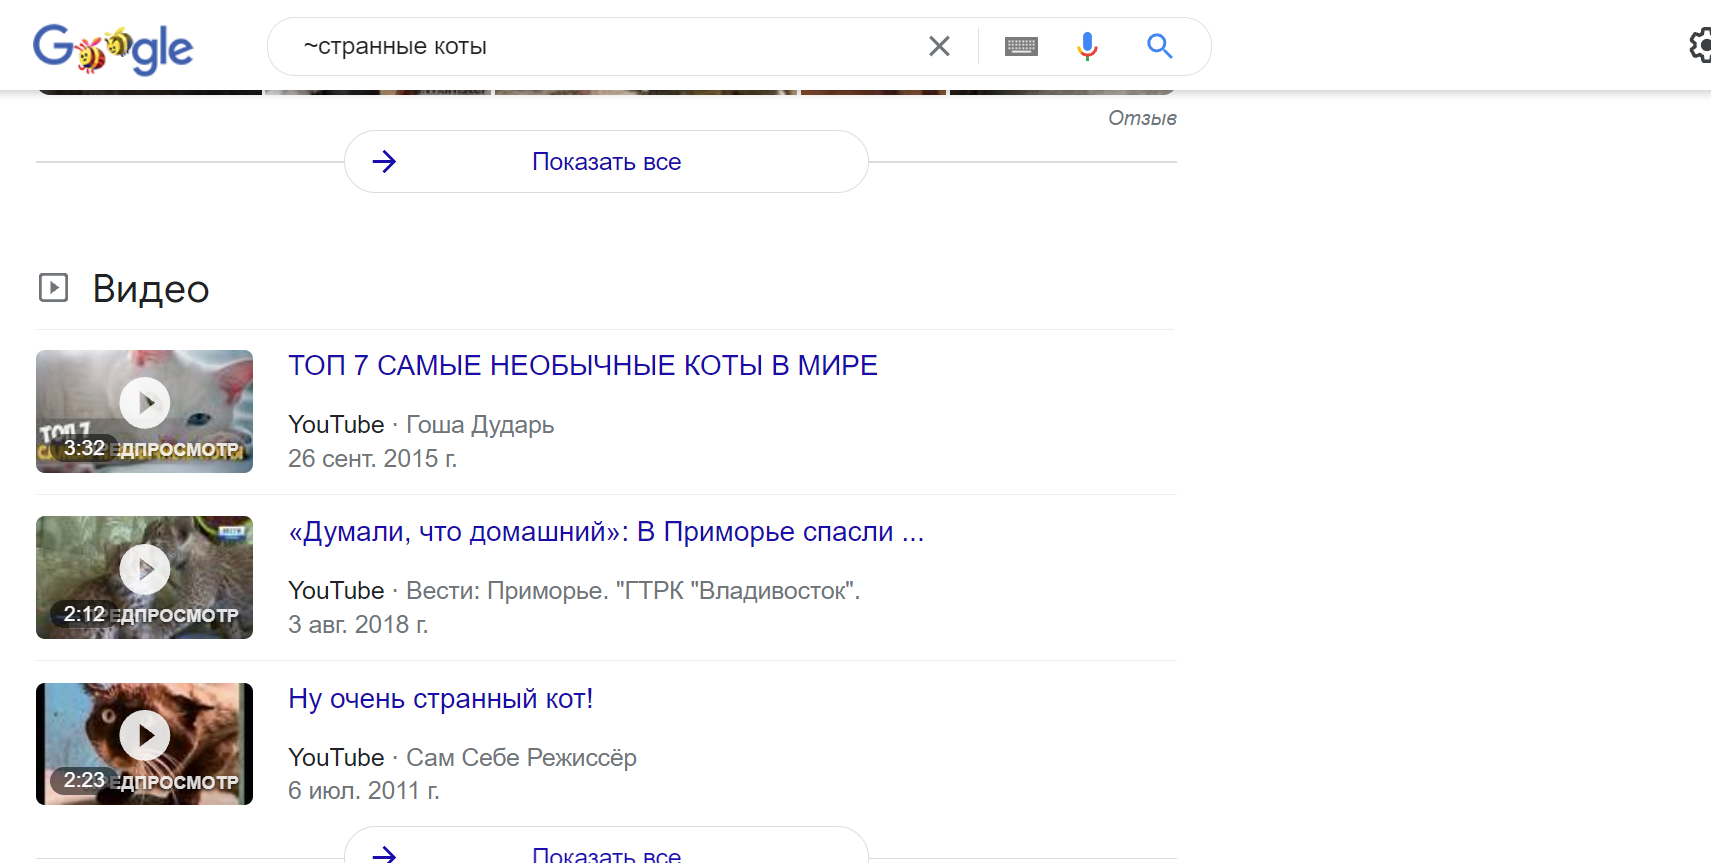This screenshot has width=1711, height=863.
Task: Focus the search field with странные коты
Action: tap(600, 46)
